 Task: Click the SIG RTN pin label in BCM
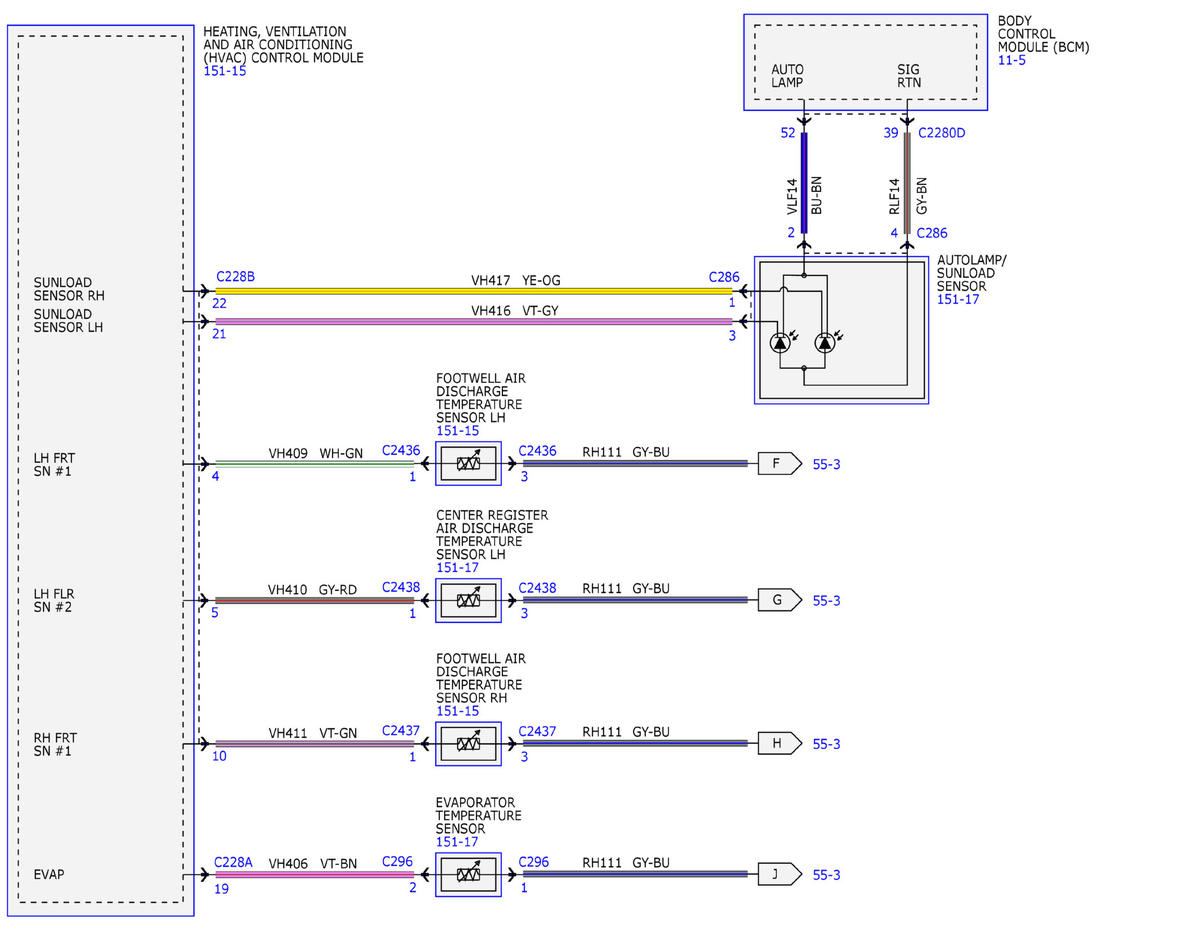coord(909,76)
